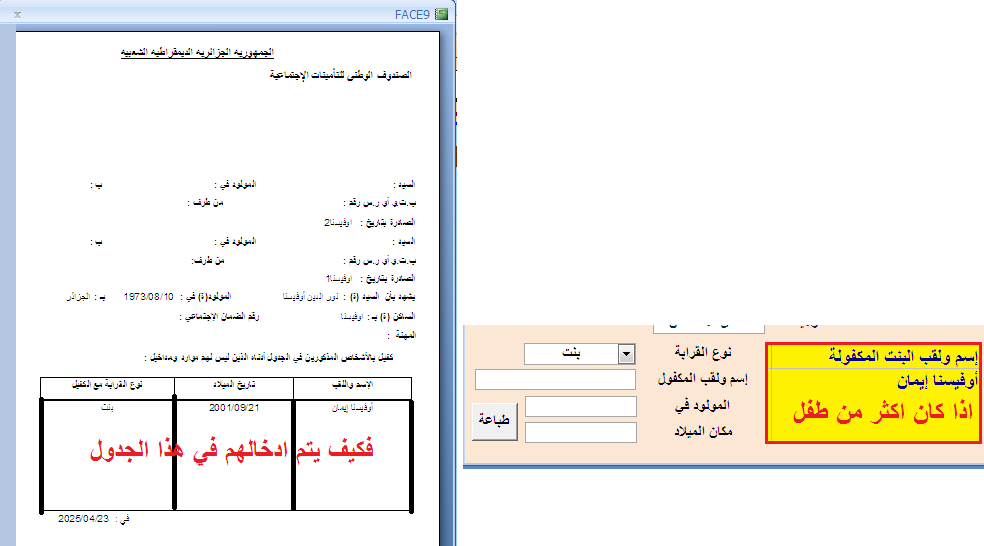Click the نوع القرابة form label

[x=703, y=352]
